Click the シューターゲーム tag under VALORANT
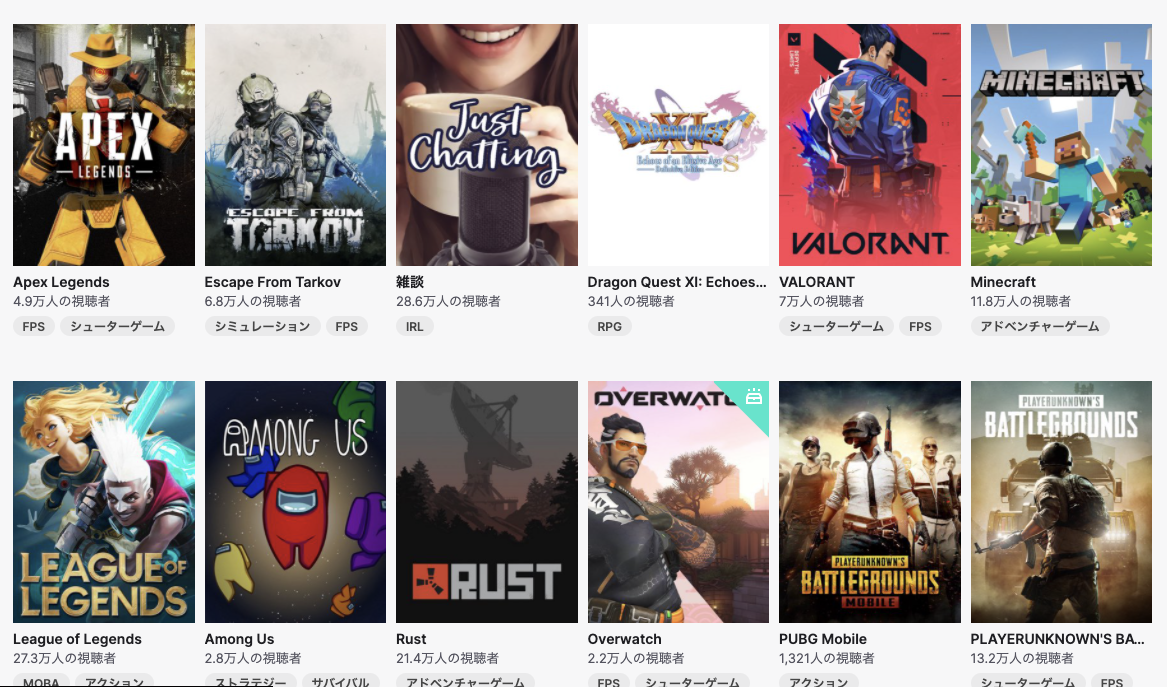Viewport: 1167px width, 687px height. pos(837,326)
